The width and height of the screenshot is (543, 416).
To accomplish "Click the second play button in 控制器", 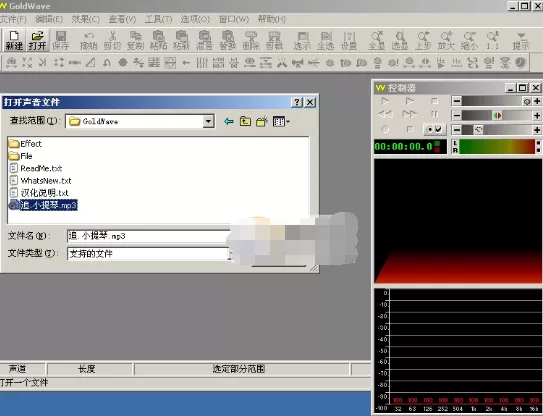I will 409,101.
